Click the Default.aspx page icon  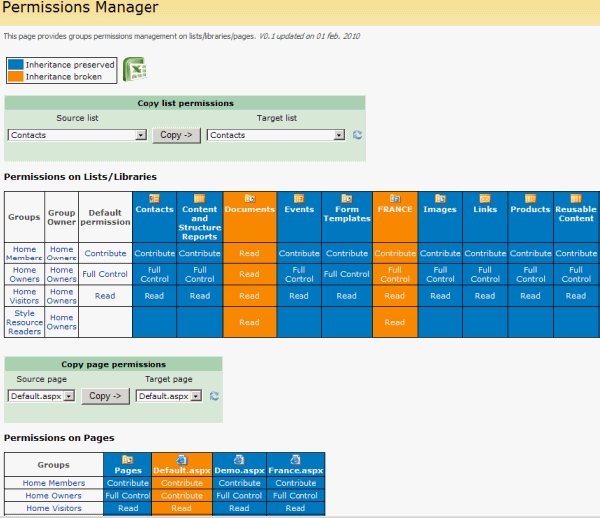click(x=182, y=459)
